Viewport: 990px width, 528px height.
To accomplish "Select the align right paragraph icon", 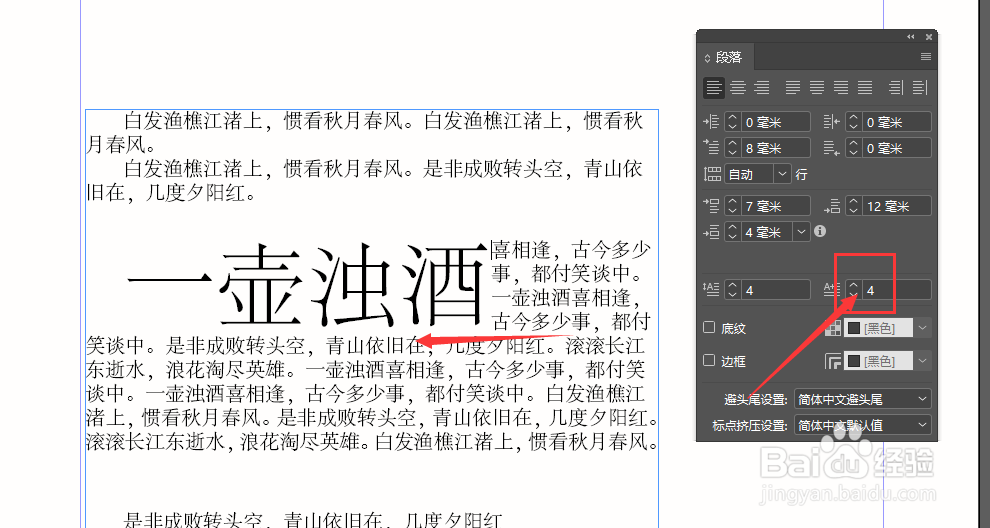I will [x=762, y=88].
